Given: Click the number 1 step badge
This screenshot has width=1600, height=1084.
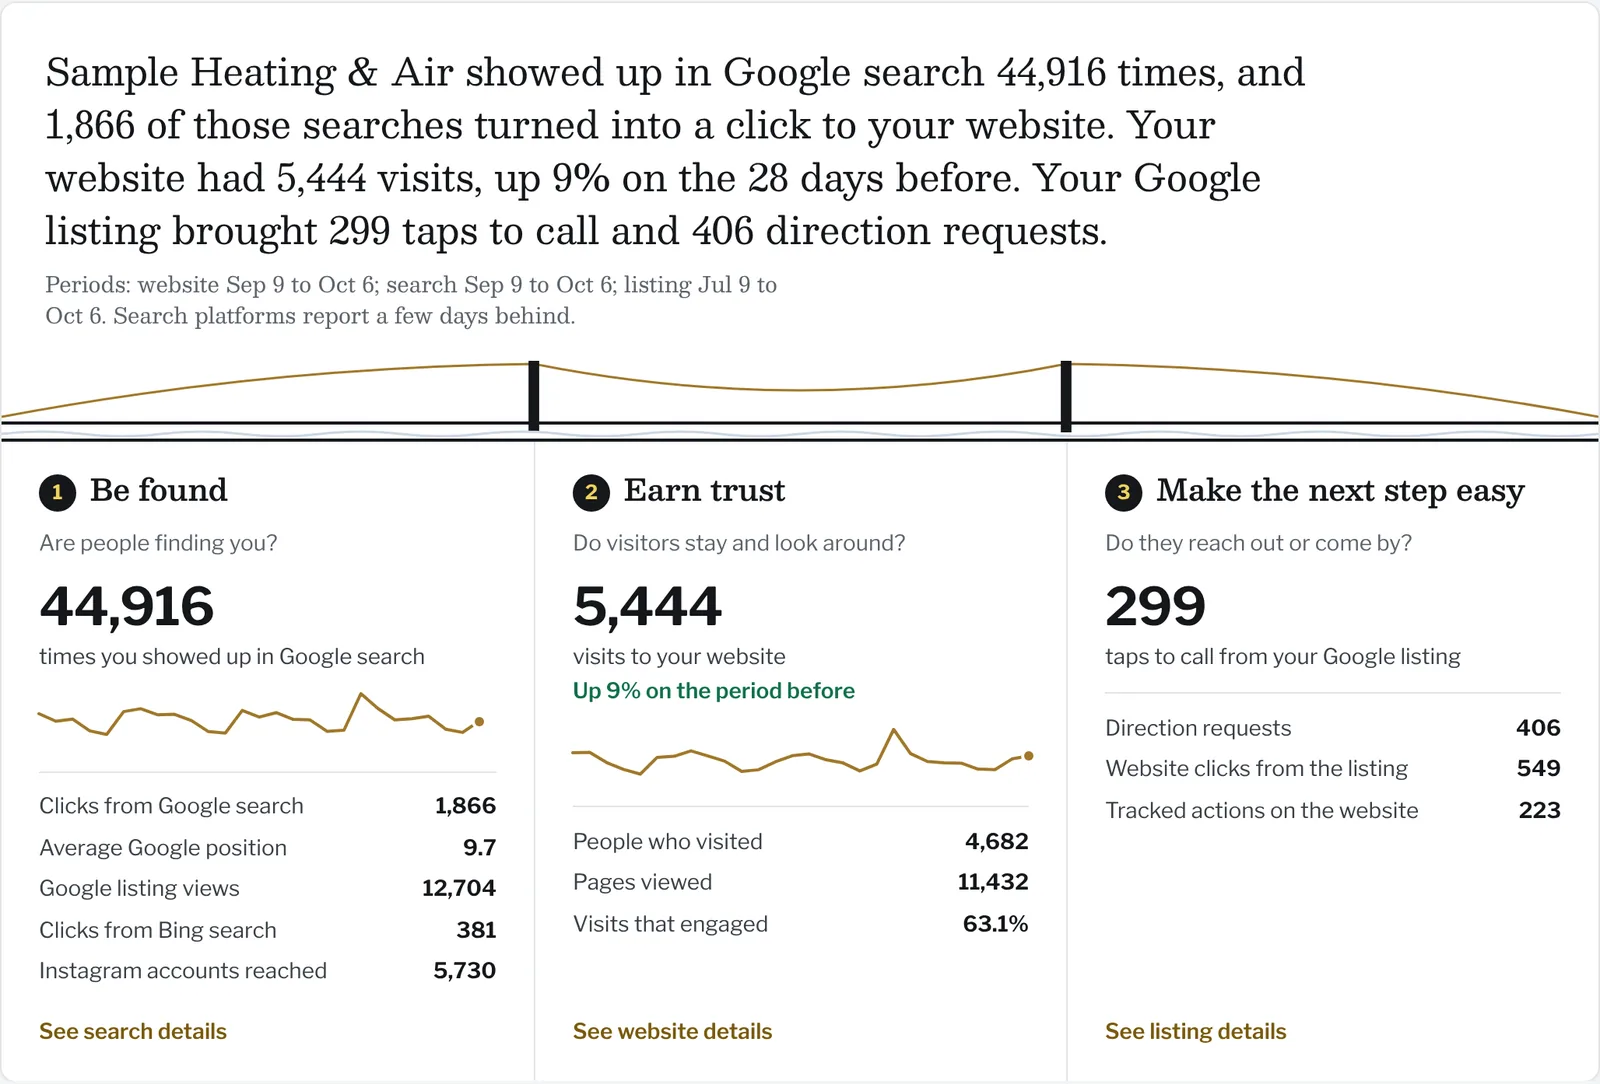Looking at the screenshot, I should click(57, 492).
